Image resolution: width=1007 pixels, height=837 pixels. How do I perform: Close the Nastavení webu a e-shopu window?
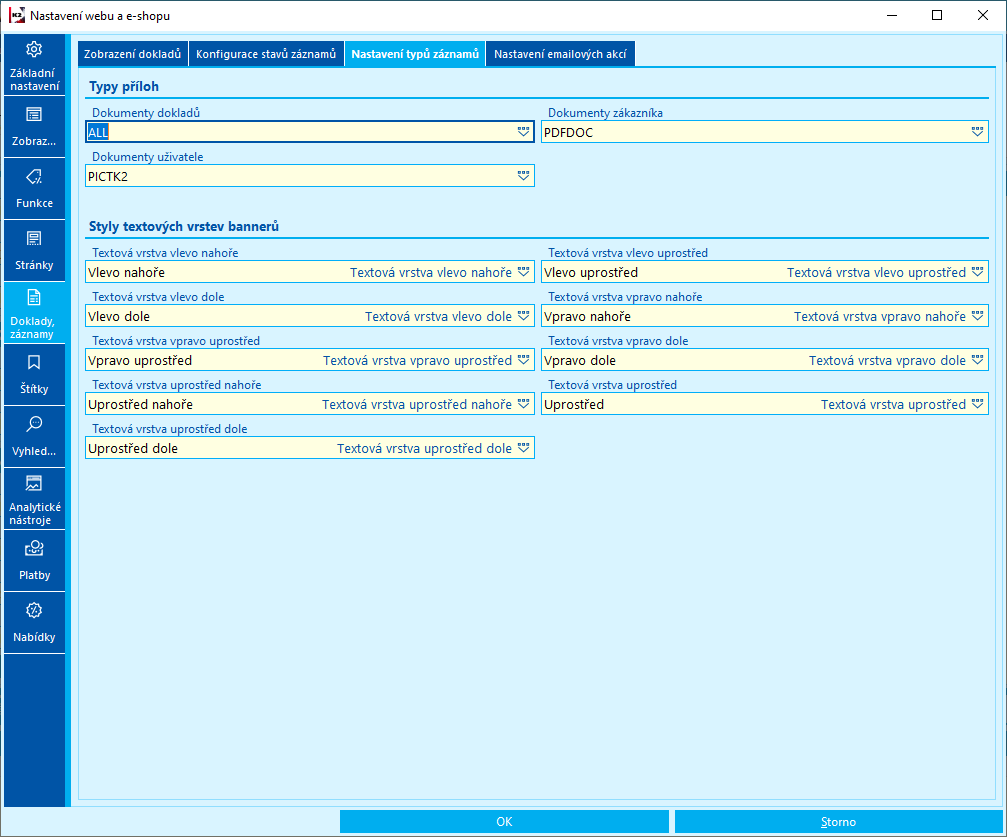coord(983,15)
